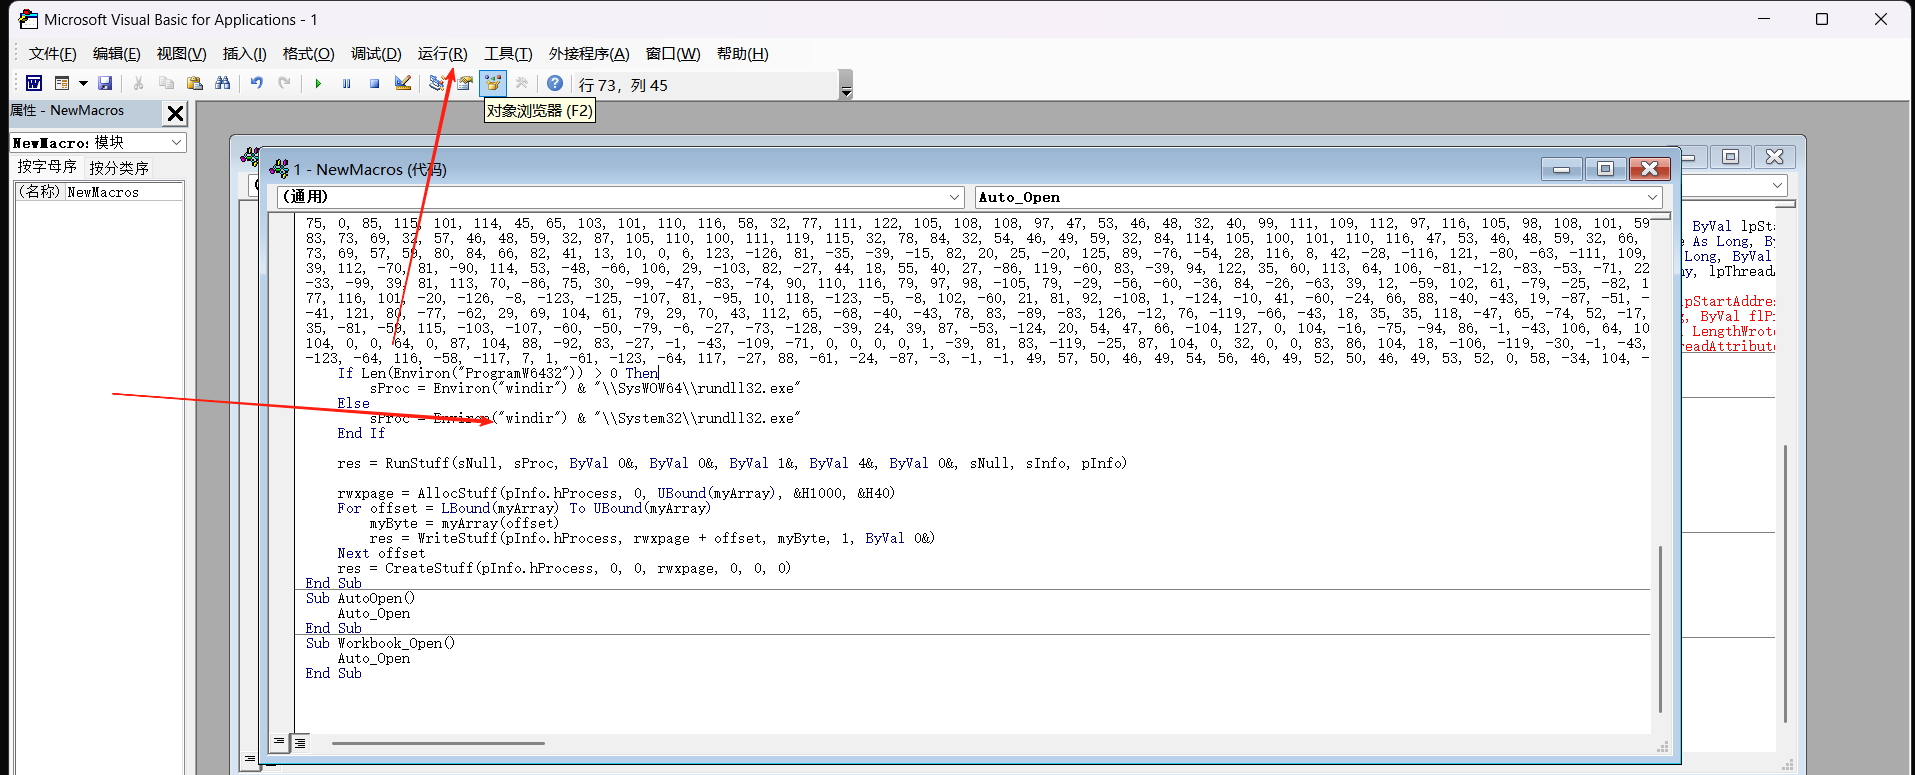Open the 视图(V) menu
1915x775 pixels.
[181, 54]
